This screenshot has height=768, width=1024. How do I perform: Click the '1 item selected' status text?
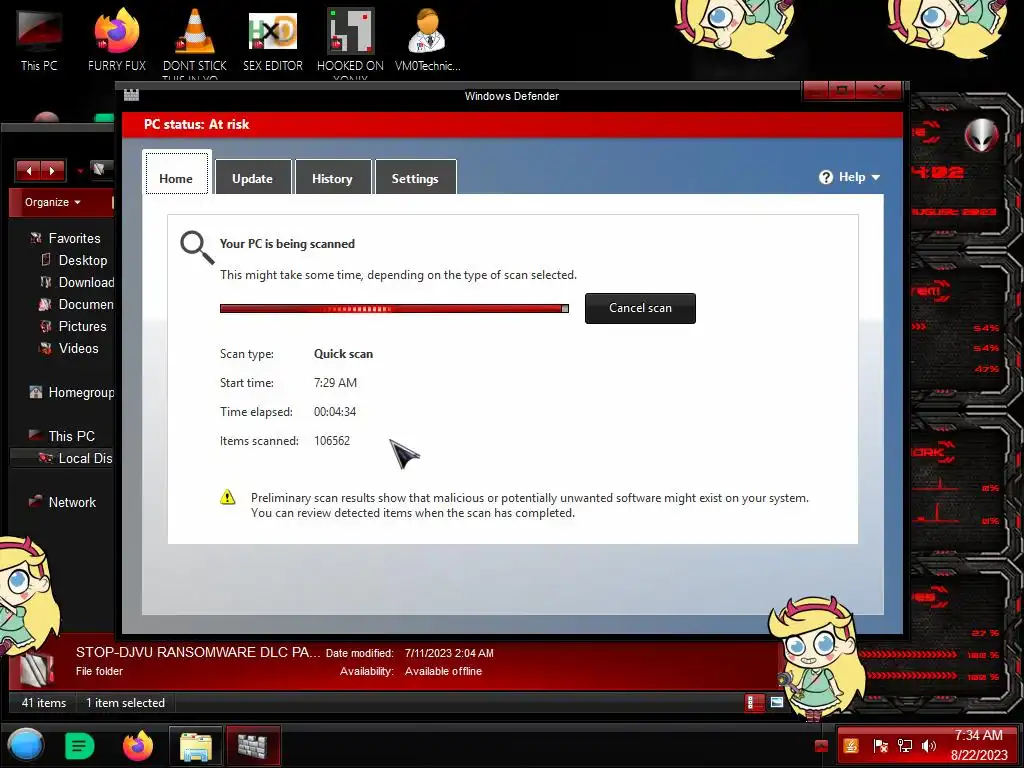[125, 703]
